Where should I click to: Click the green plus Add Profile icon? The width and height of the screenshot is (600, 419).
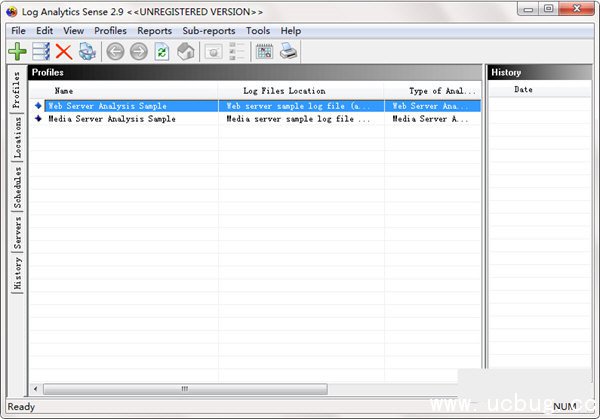17,51
